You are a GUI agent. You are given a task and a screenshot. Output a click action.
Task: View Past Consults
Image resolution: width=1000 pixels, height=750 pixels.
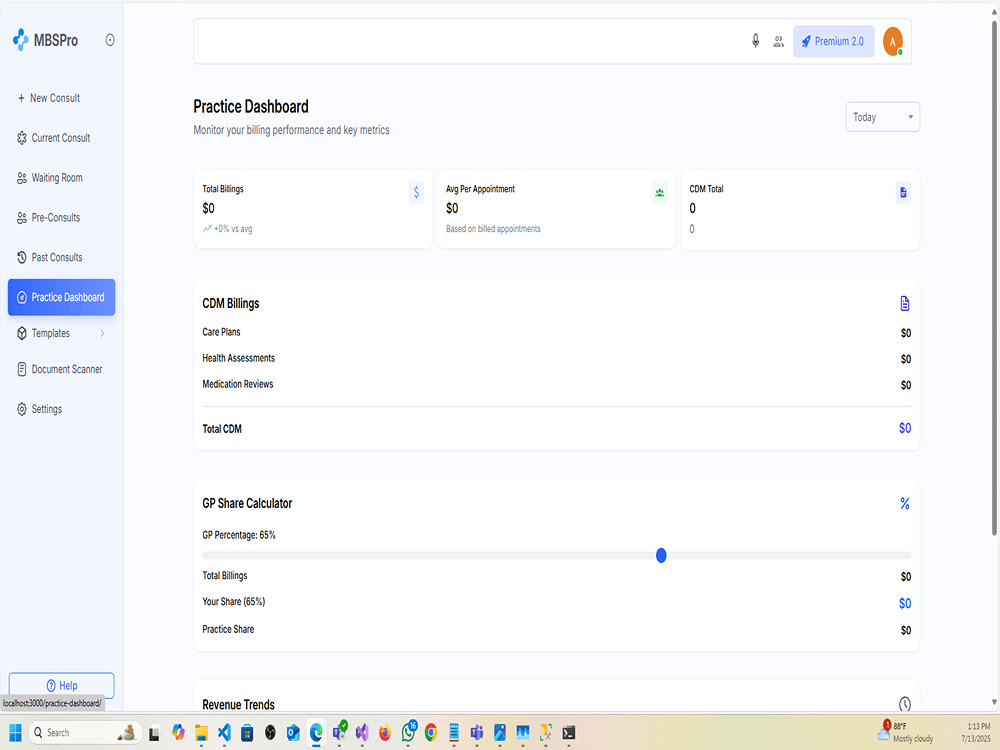click(x=50, y=258)
